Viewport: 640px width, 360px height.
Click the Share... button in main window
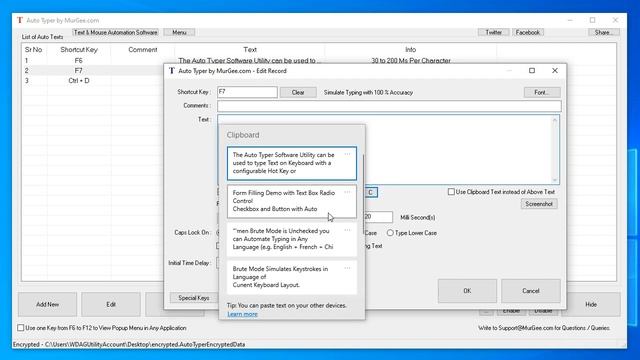point(604,32)
